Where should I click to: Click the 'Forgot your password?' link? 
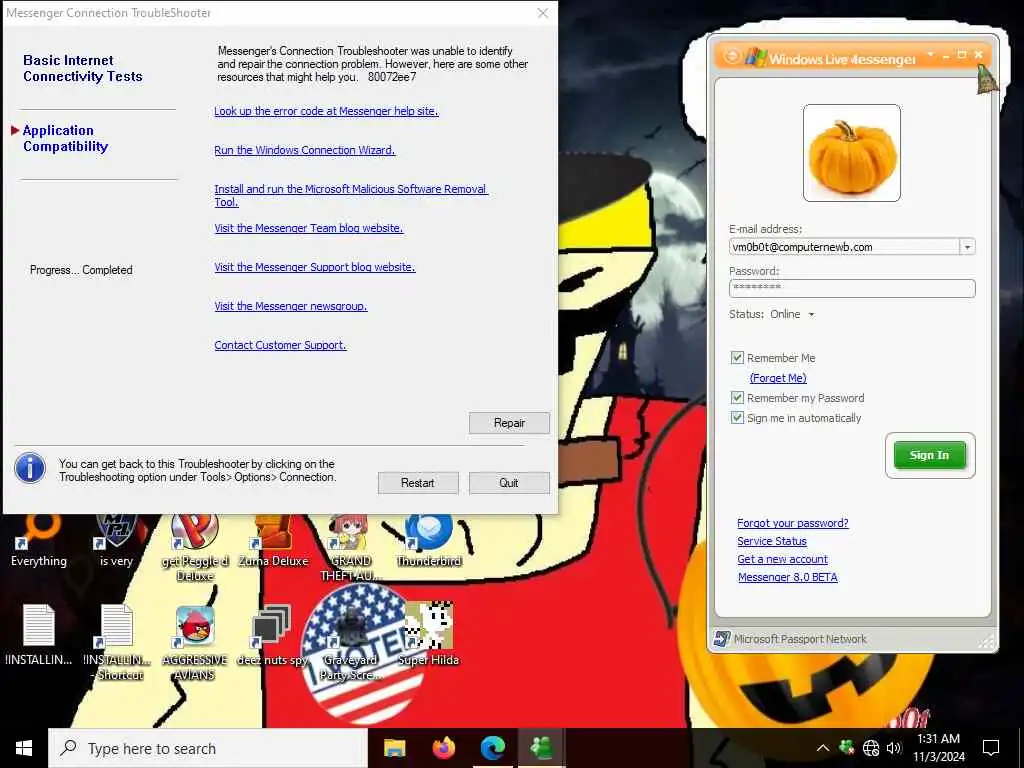[x=793, y=522]
